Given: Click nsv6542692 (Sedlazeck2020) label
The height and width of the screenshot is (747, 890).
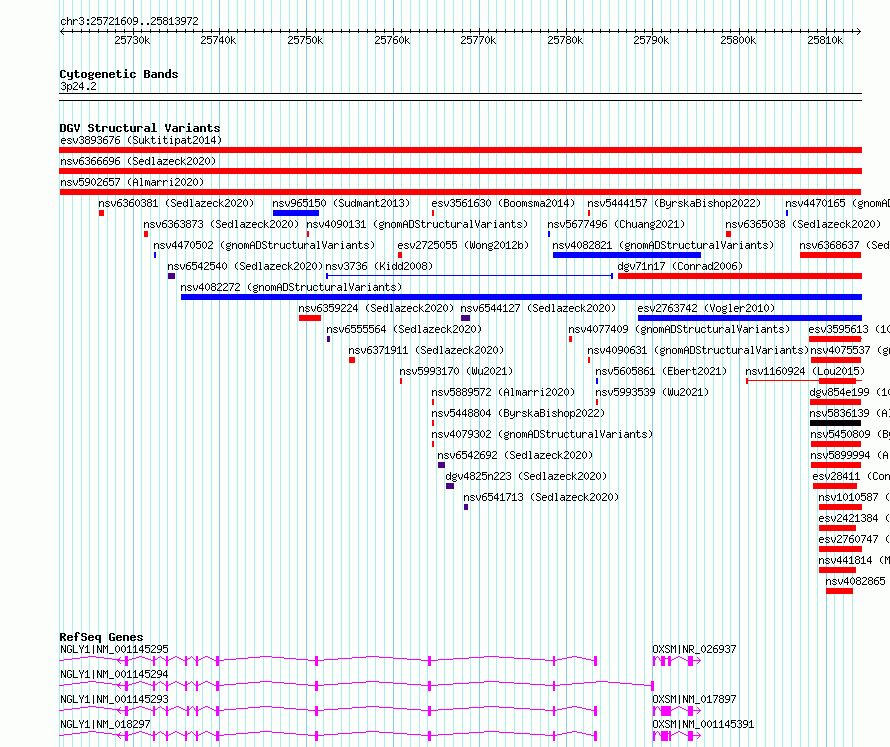Looking at the screenshot, I should pos(515,455).
